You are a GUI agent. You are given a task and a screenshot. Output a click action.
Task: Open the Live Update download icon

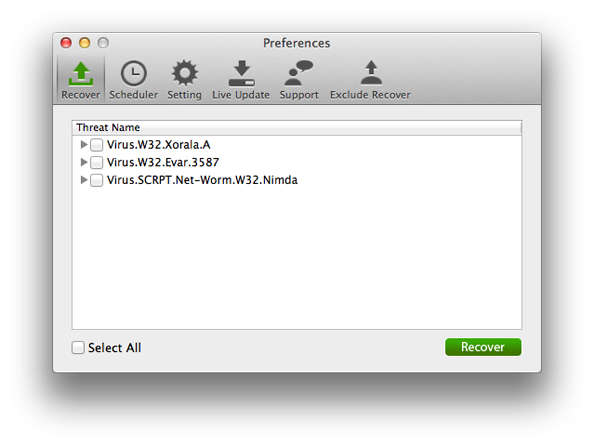241,73
